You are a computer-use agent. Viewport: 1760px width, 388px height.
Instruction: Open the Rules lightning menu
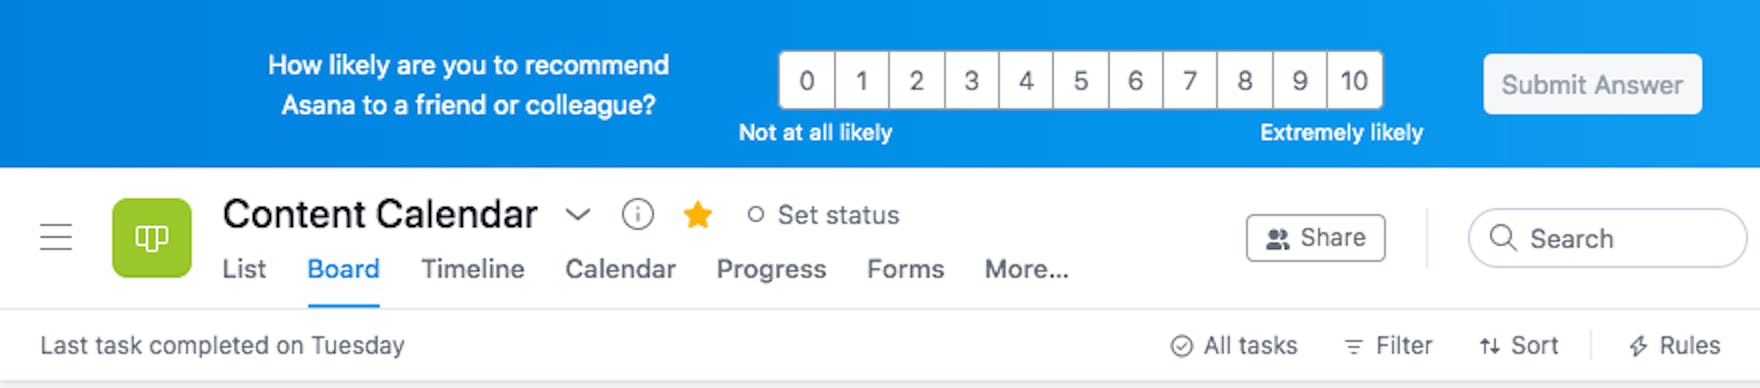tap(1674, 346)
